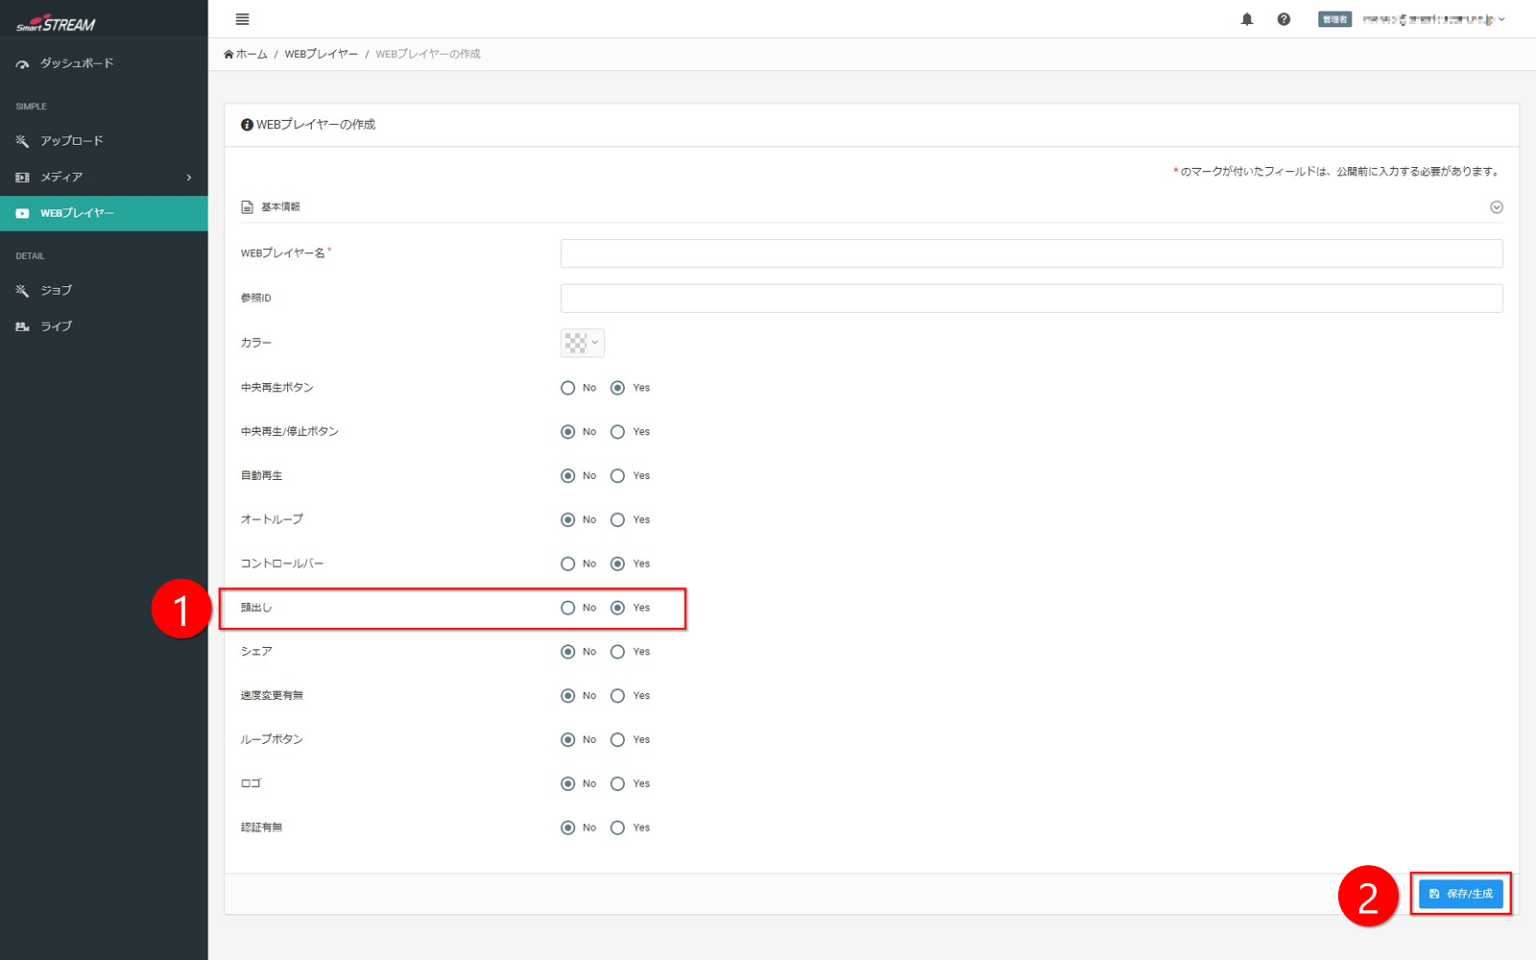
Task: Open the カラー color picker swatch
Action: [x=582, y=343]
